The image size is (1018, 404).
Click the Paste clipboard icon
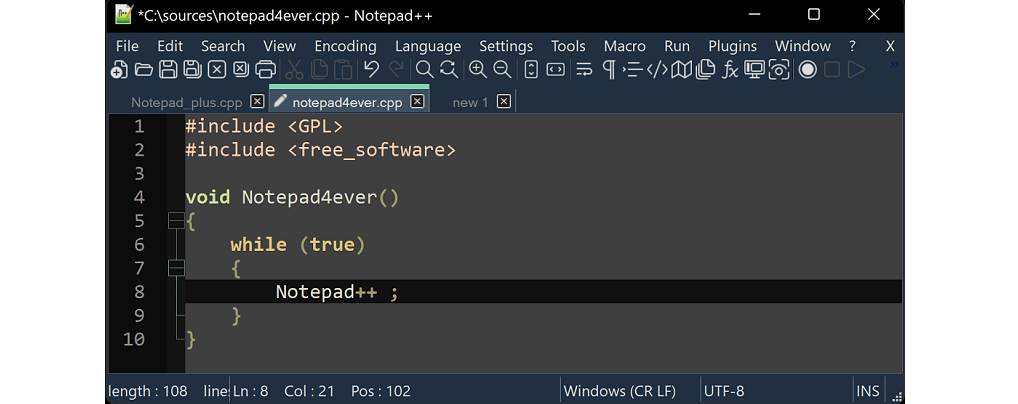point(343,69)
